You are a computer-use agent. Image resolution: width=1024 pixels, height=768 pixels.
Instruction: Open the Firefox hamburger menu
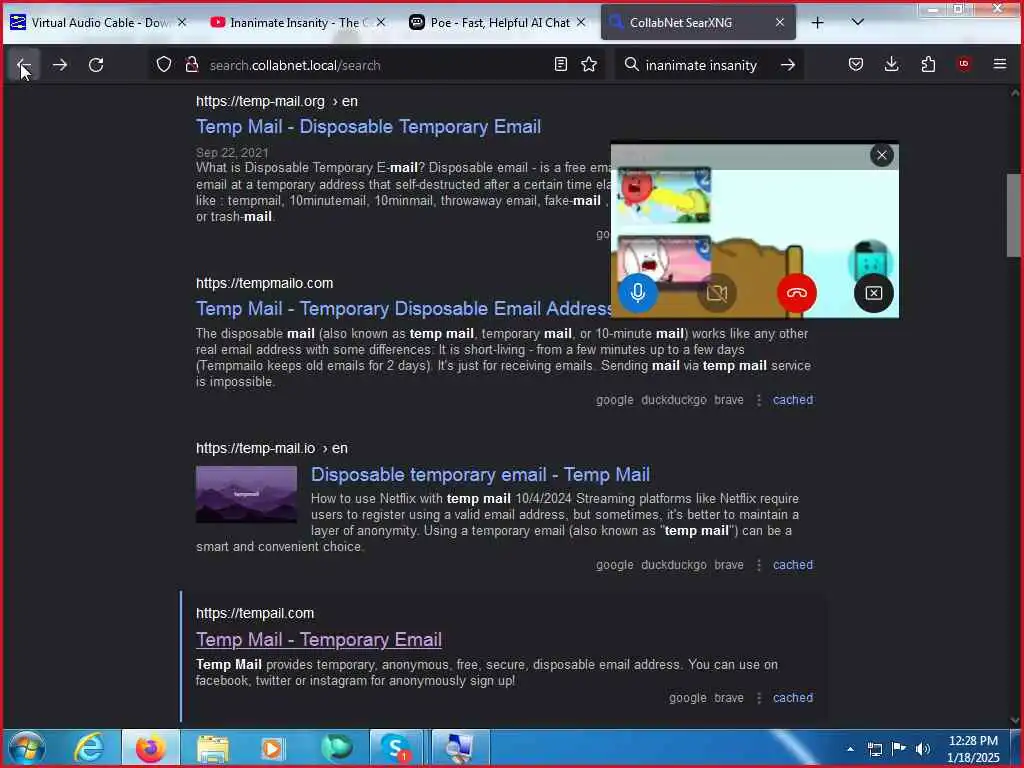[1000, 64]
